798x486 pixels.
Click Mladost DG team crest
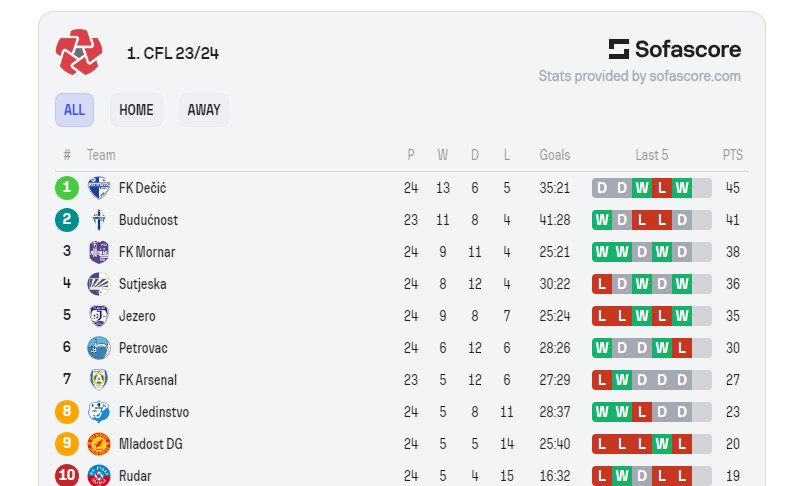pyautogui.click(x=99, y=444)
